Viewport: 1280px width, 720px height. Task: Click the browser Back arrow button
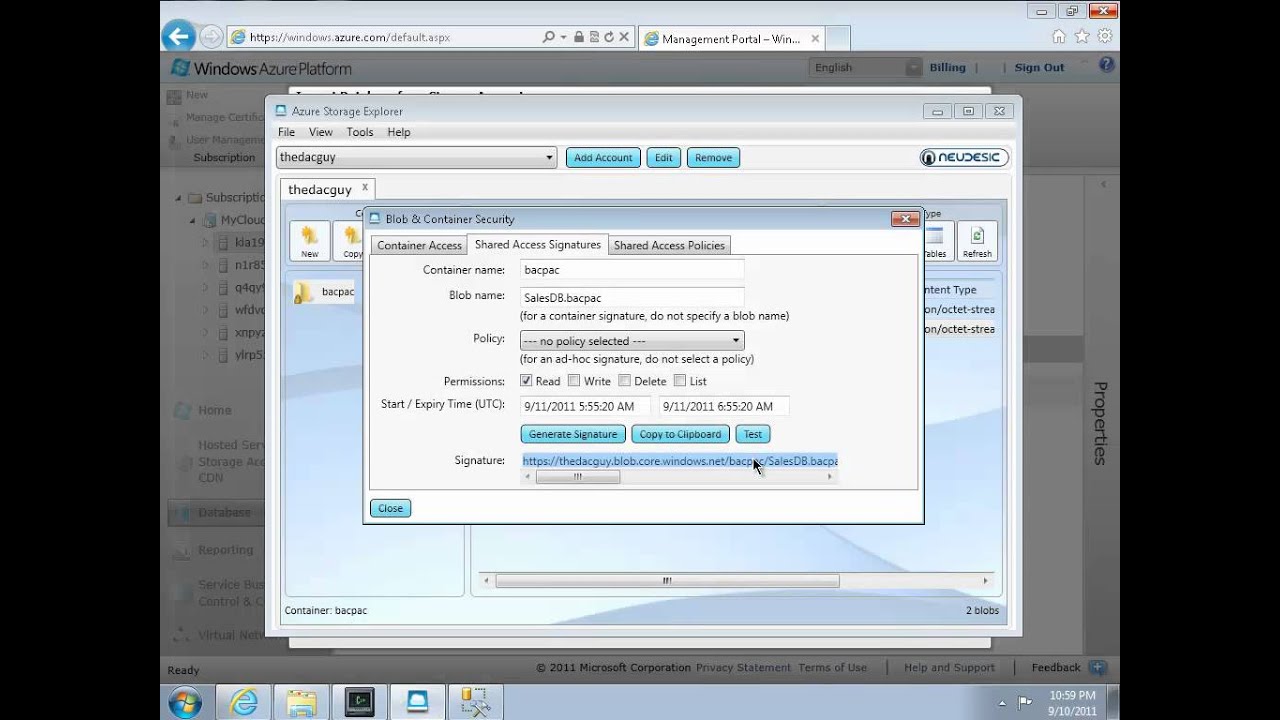179,37
